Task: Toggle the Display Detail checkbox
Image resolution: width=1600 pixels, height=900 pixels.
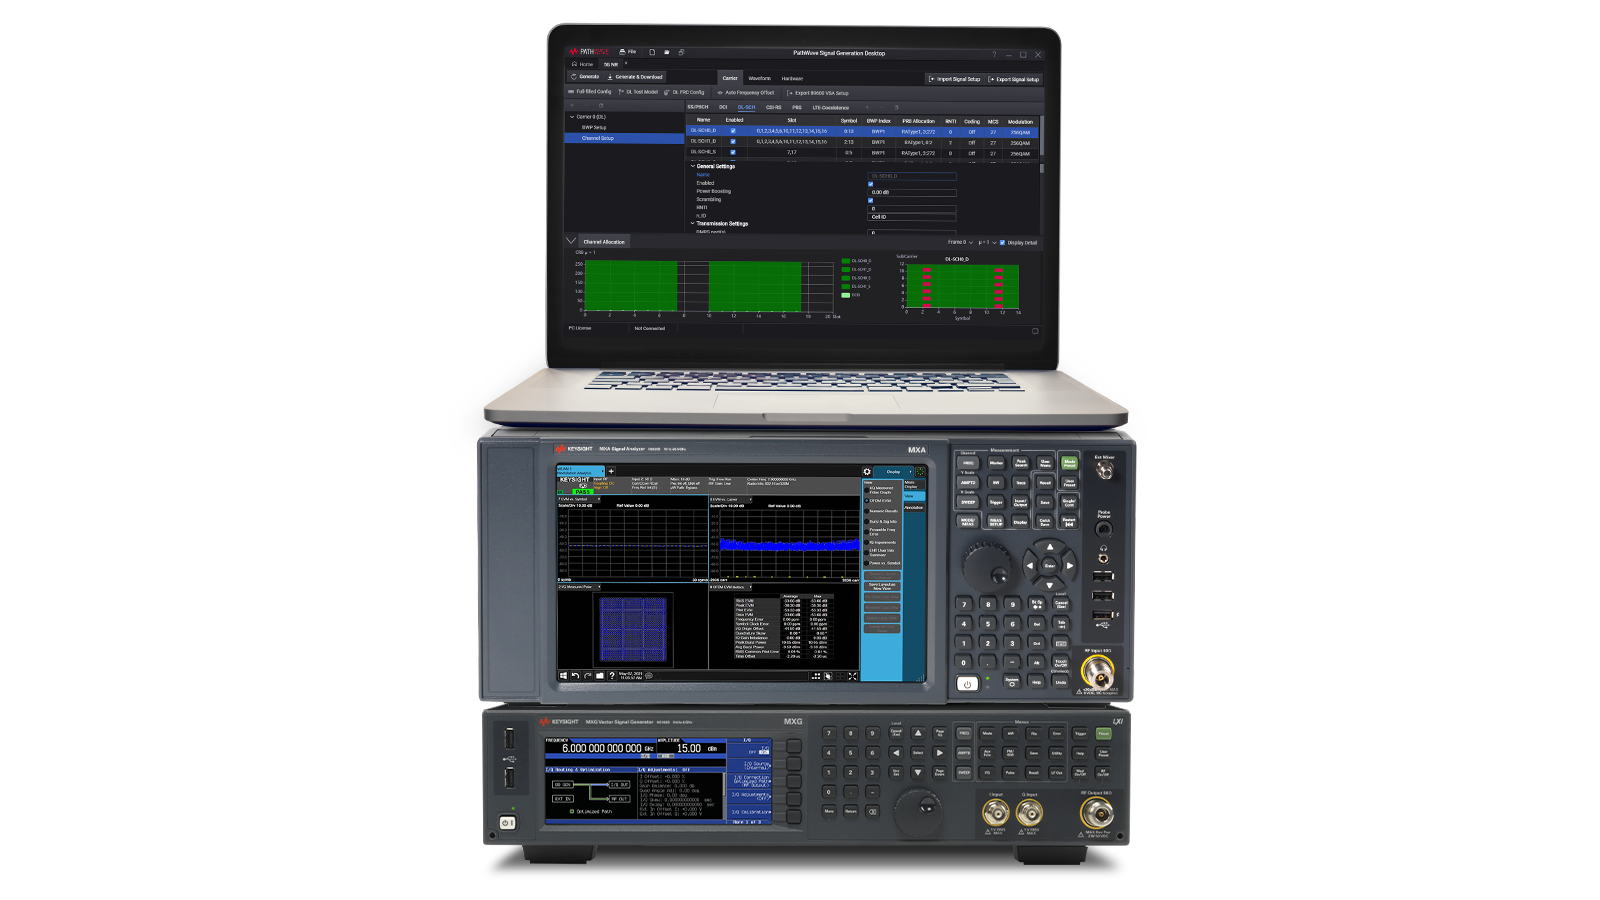Action: [1002, 242]
